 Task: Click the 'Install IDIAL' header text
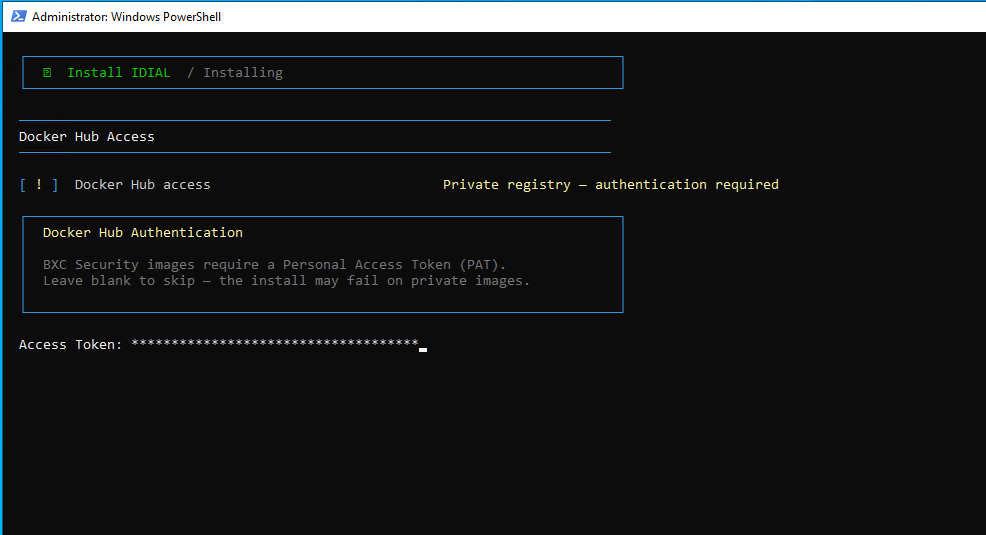119,73
